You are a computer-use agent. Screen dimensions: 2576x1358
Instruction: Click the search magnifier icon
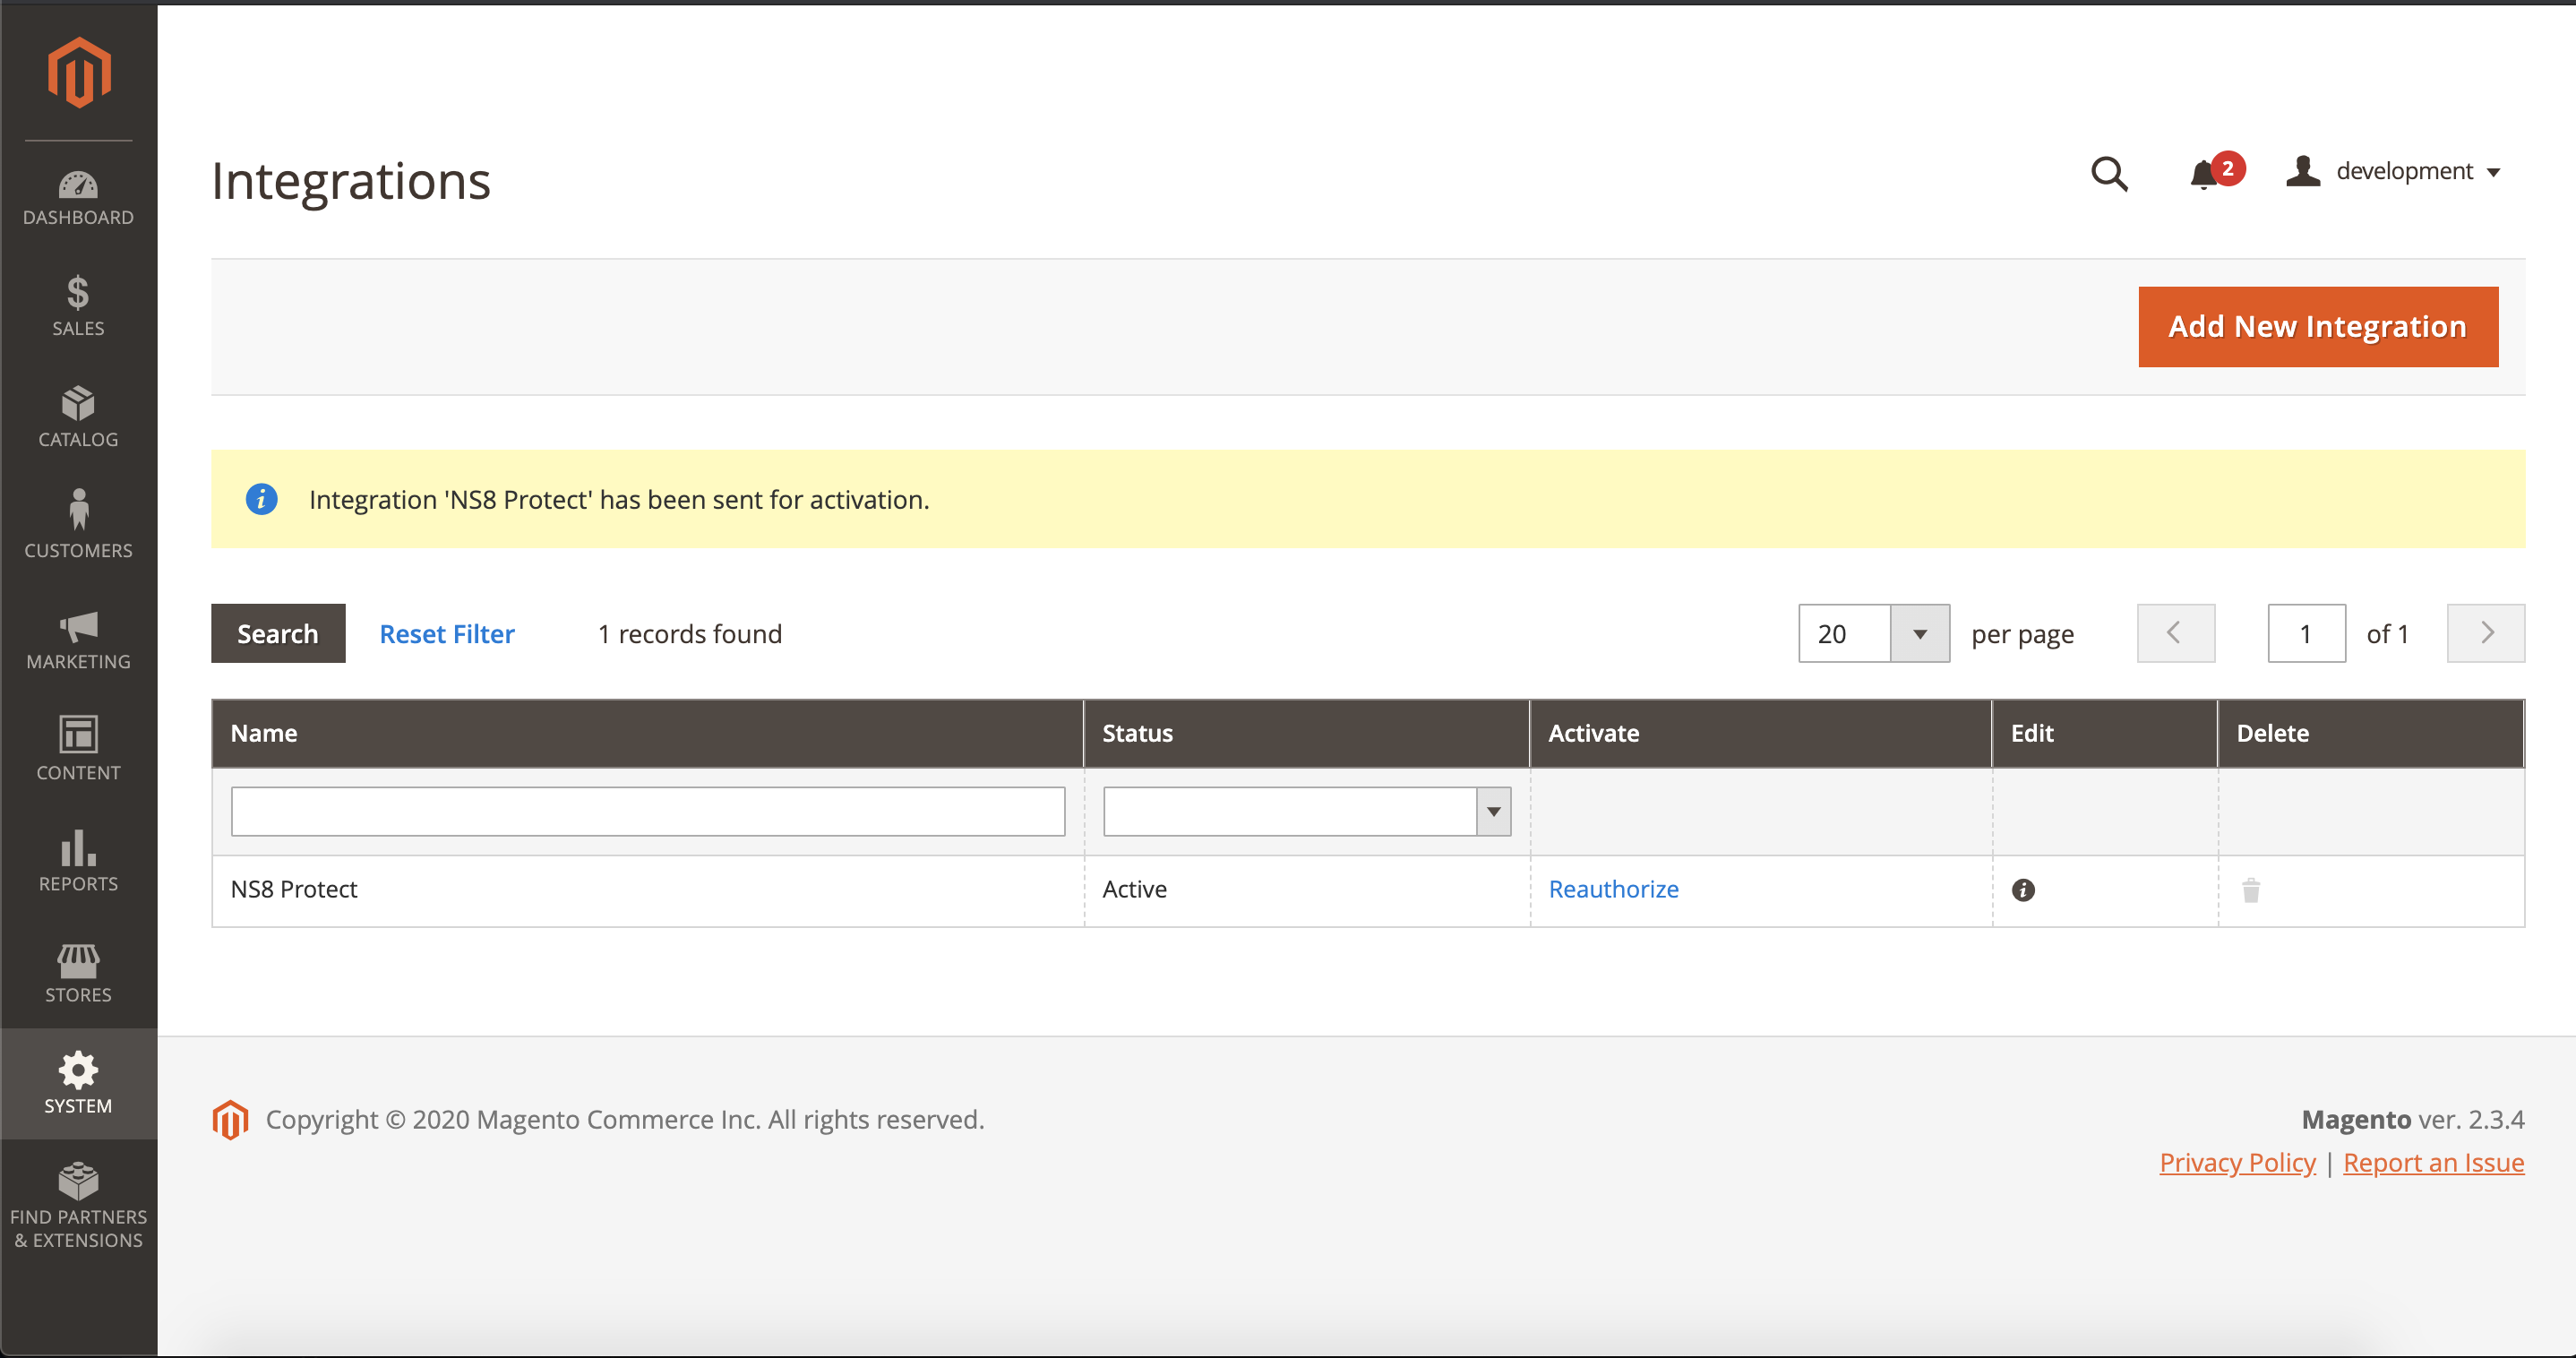tap(2108, 173)
